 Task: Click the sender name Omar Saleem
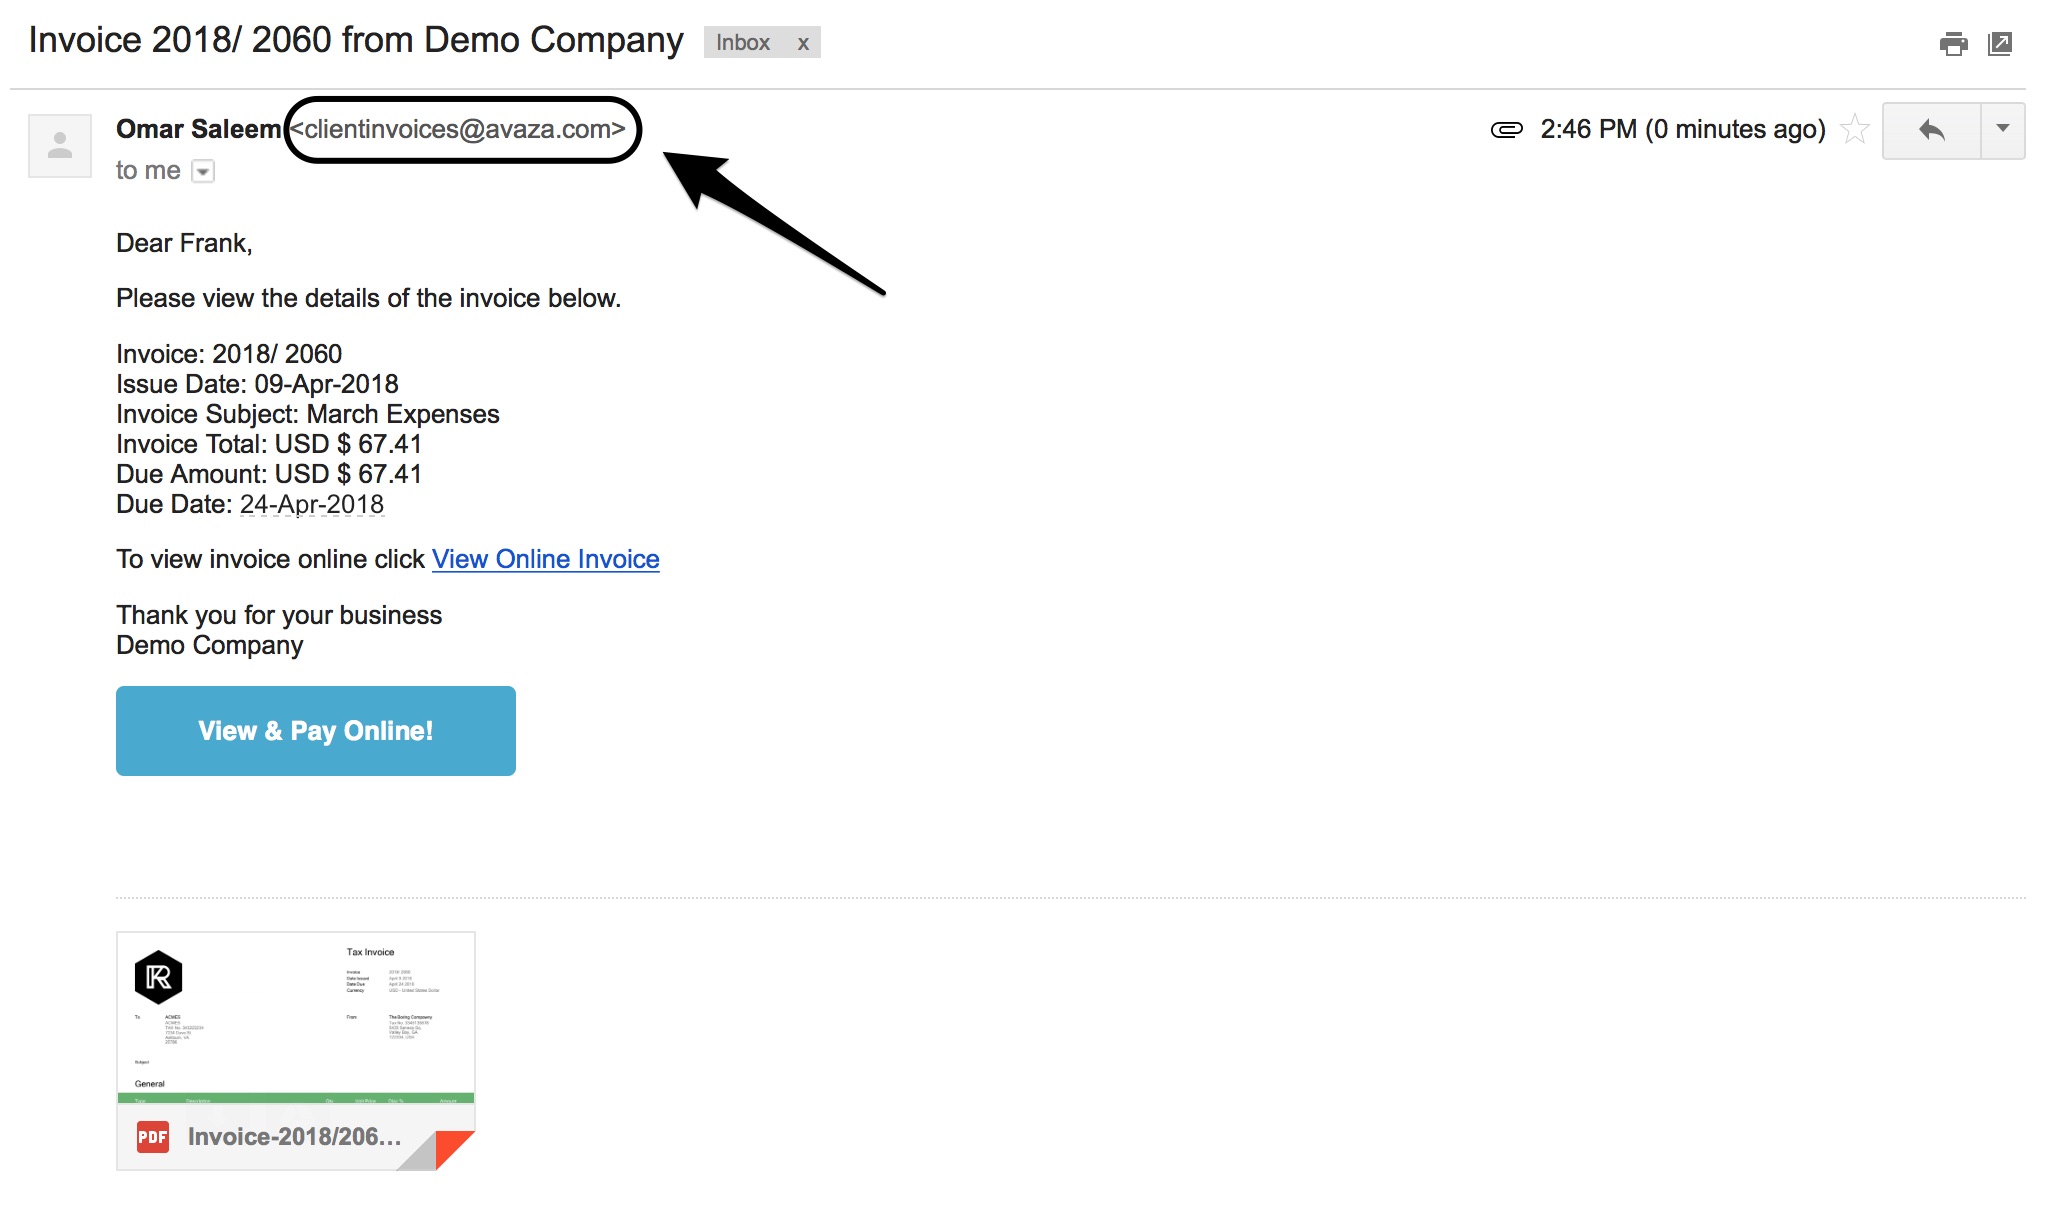pos(198,130)
